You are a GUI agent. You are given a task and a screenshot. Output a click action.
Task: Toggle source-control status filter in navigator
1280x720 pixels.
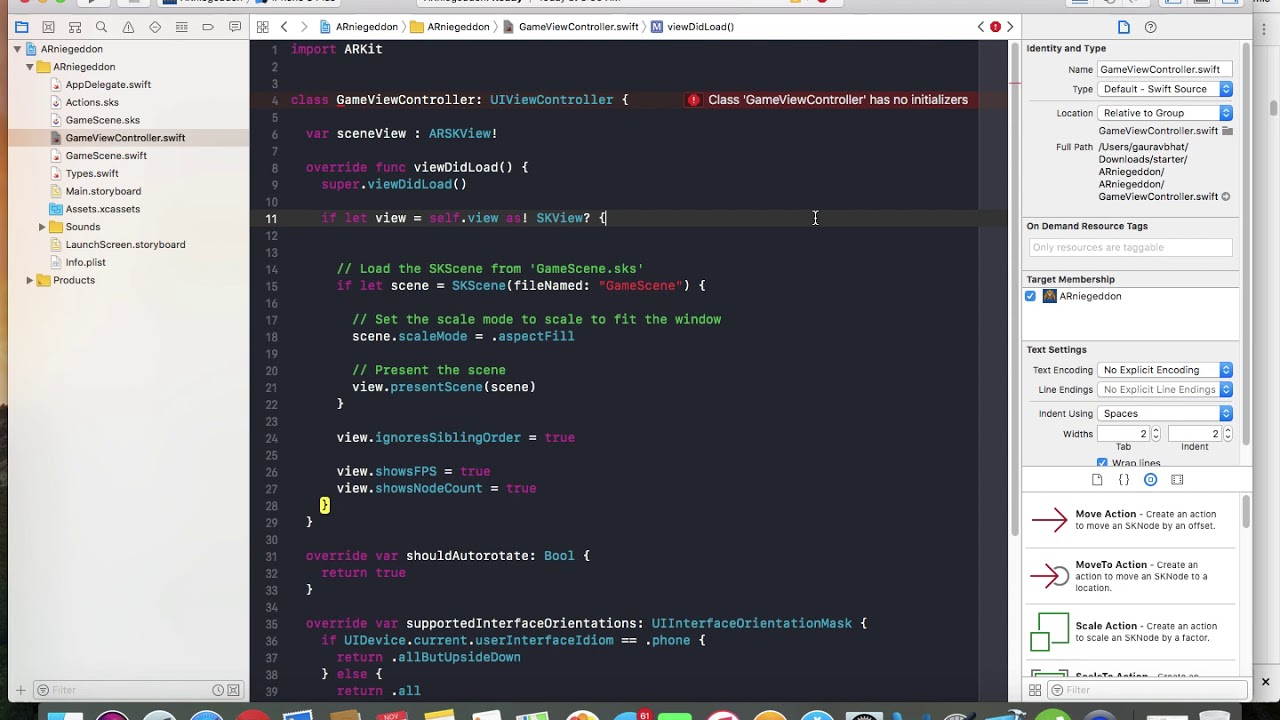coord(233,690)
